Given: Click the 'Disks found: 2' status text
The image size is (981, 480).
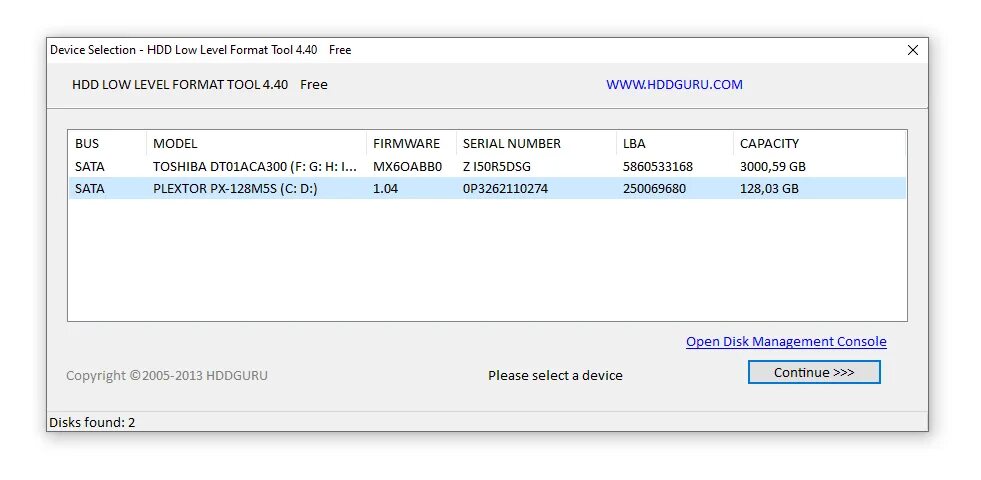Looking at the screenshot, I should tap(92, 422).
